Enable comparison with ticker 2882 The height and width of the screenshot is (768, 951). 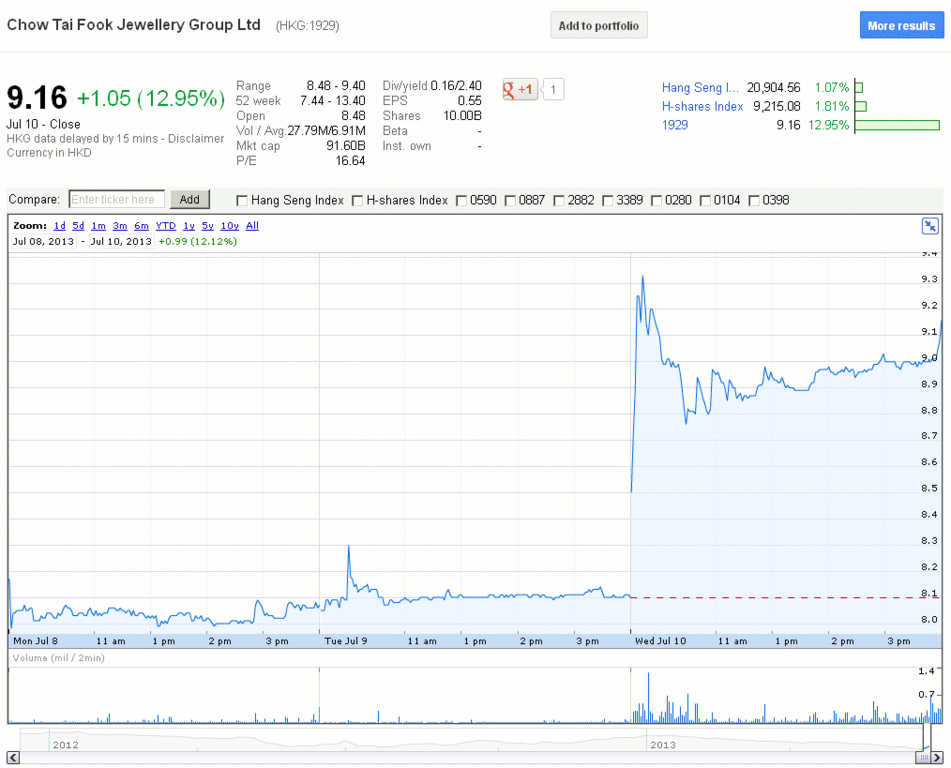[559, 200]
